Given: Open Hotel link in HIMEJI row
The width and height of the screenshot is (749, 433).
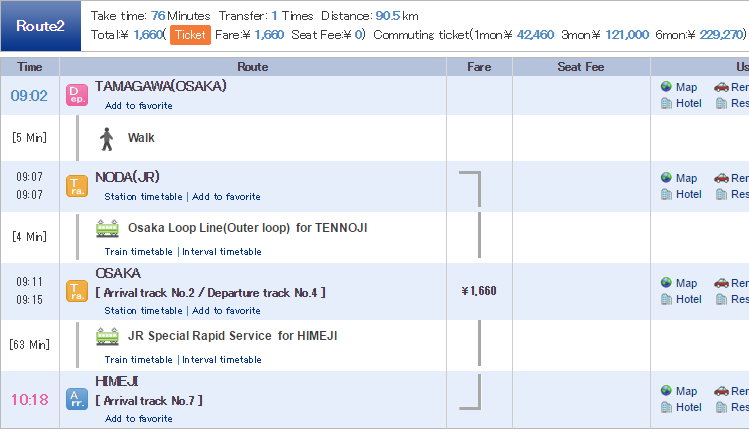Looking at the screenshot, I should pyautogui.click(x=689, y=407).
